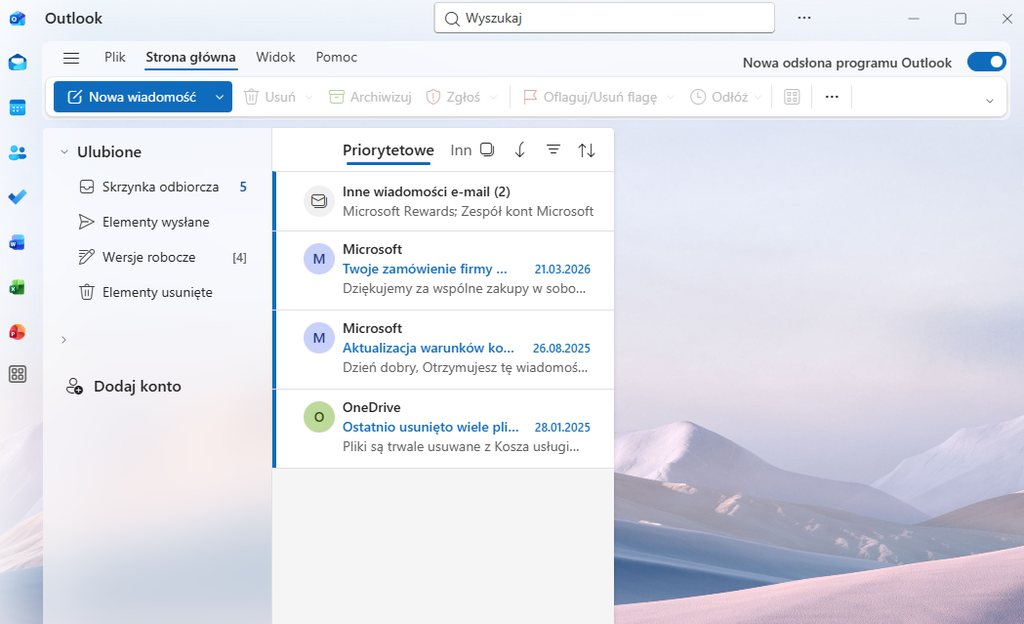Open the Pomoc ribbon tab
Screen dimensions: 1024x624
pyautogui.click(x=336, y=57)
